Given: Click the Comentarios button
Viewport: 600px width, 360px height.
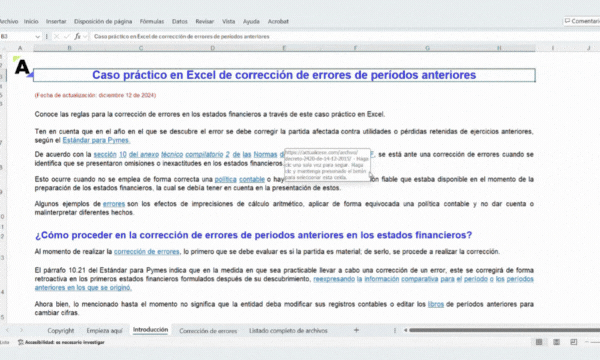Looking at the screenshot, I should tap(582, 21).
